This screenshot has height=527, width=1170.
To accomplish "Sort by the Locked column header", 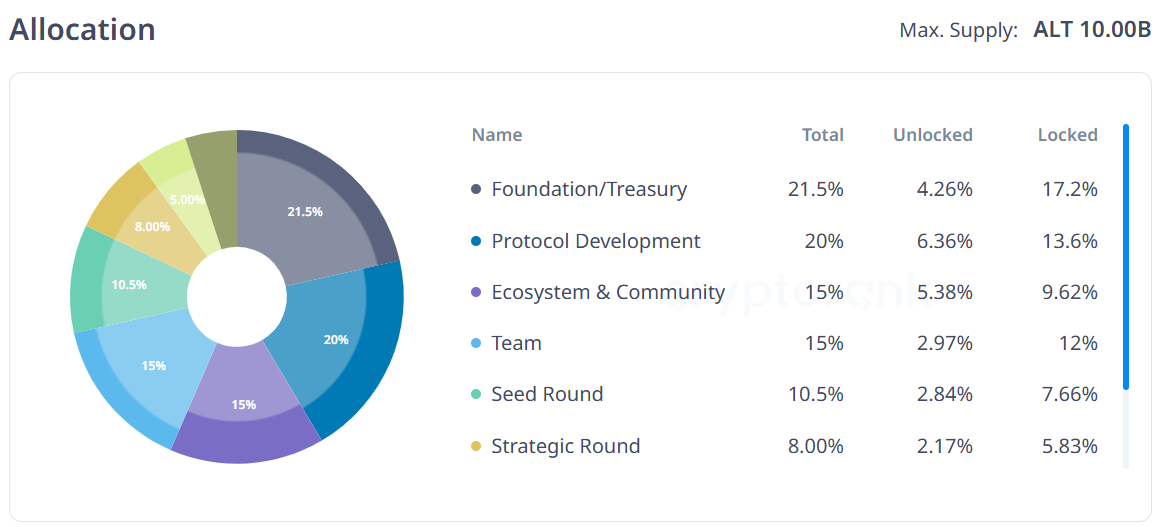I will (x=1067, y=135).
